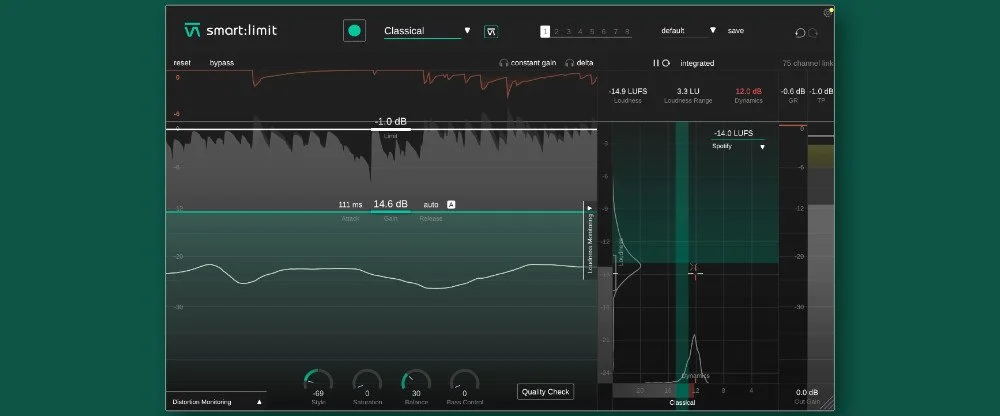Expand the Distortion Monitoring panel
This screenshot has height=416, width=1000.
pos(217,402)
